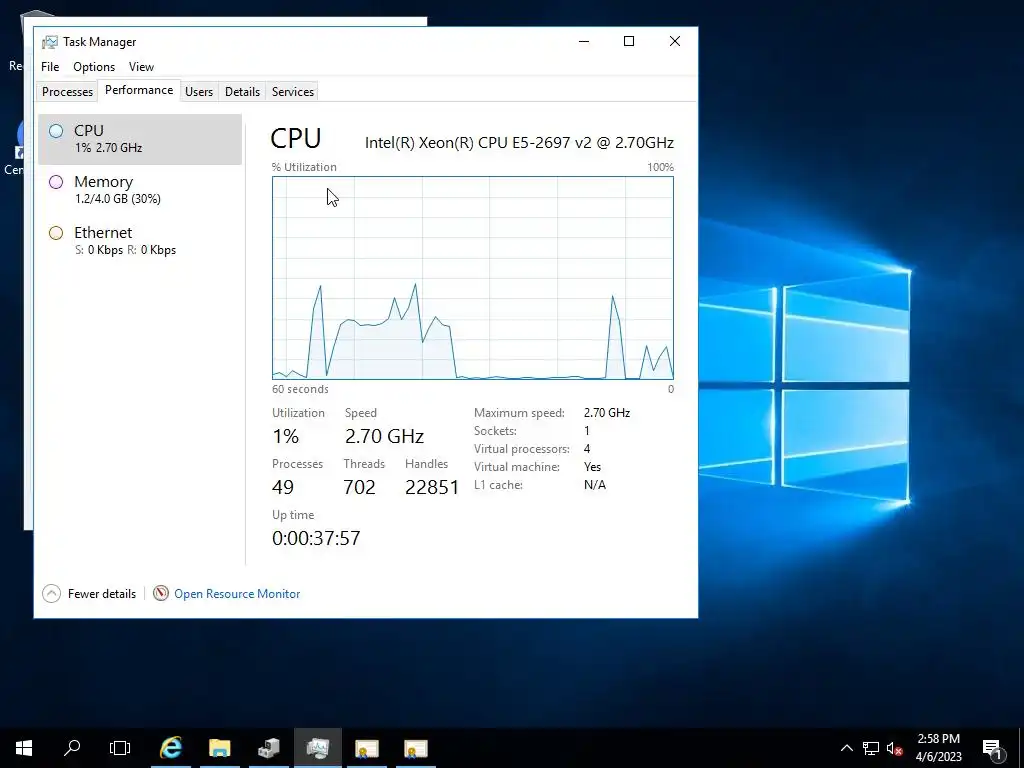Click Task Manager taskbar icon
The image size is (1024, 768).
coord(318,748)
